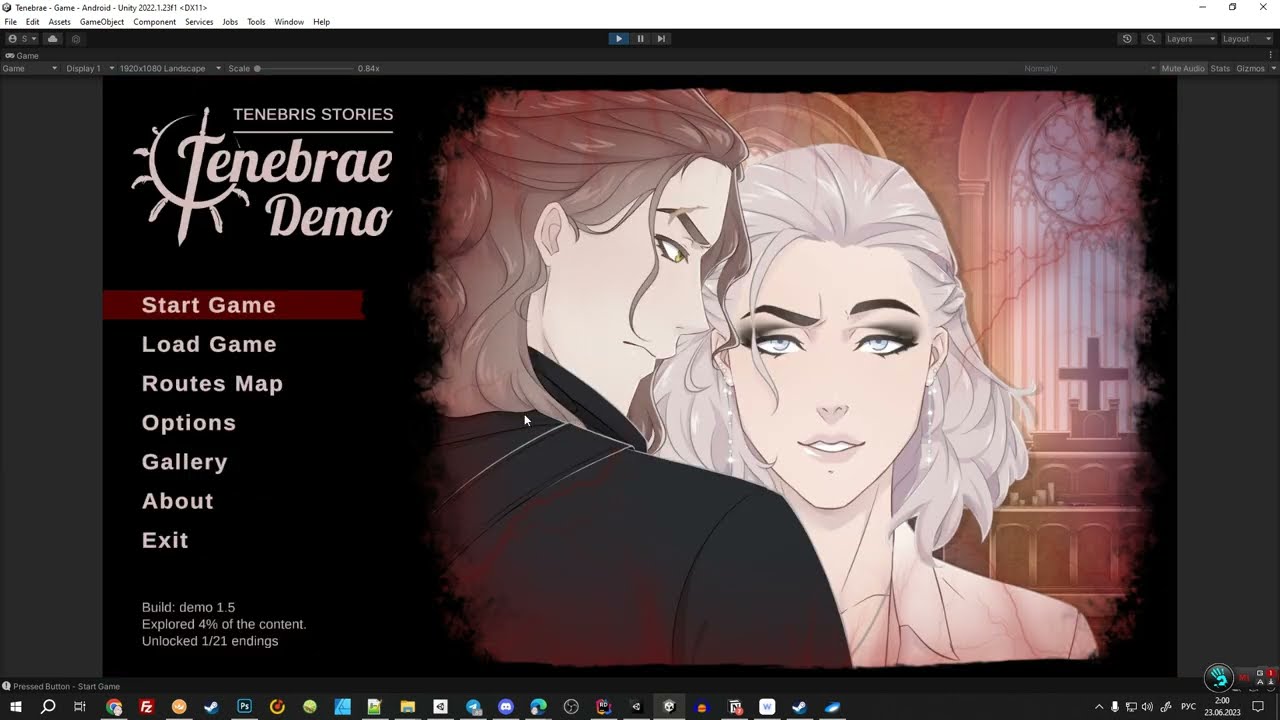Screen dimensions: 1280x720
Task: Open Photoshop from the taskbar
Action: pyautogui.click(x=244, y=707)
